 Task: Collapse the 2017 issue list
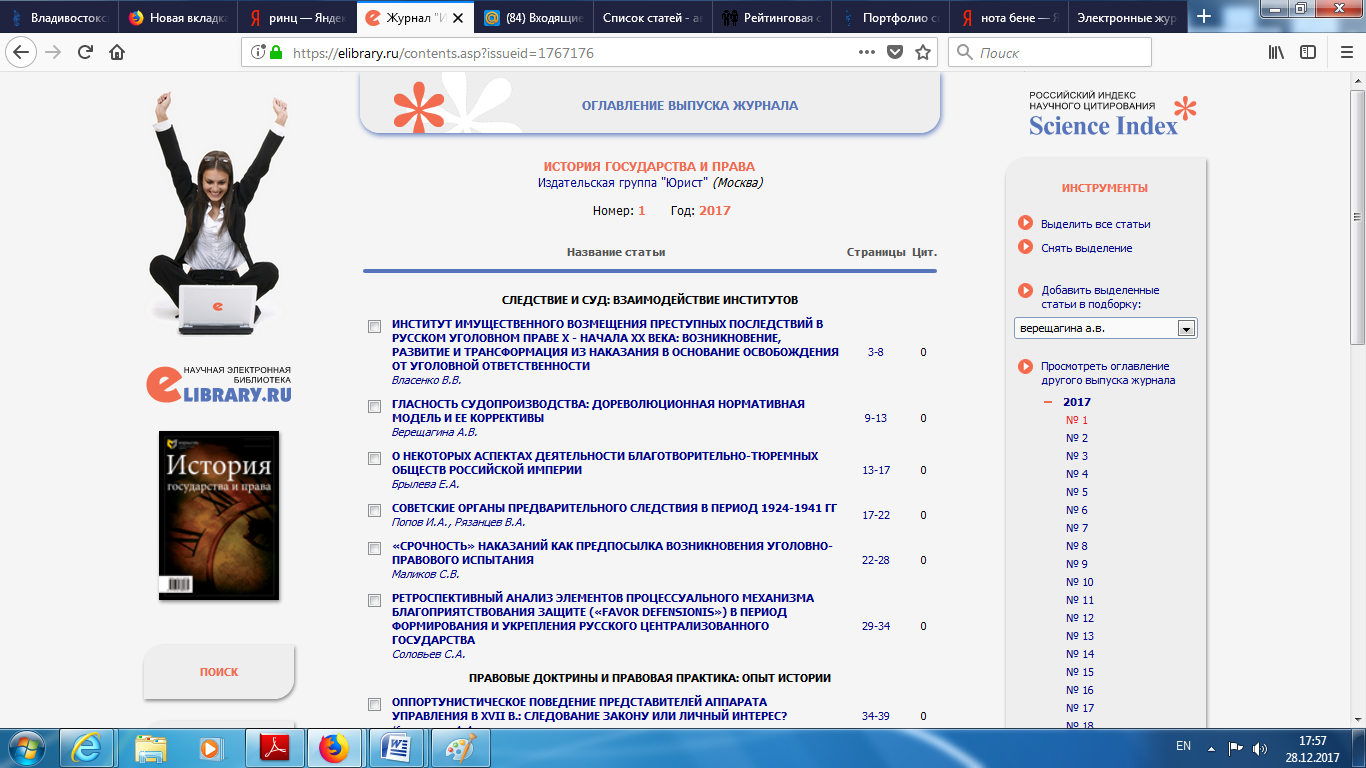click(1048, 402)
